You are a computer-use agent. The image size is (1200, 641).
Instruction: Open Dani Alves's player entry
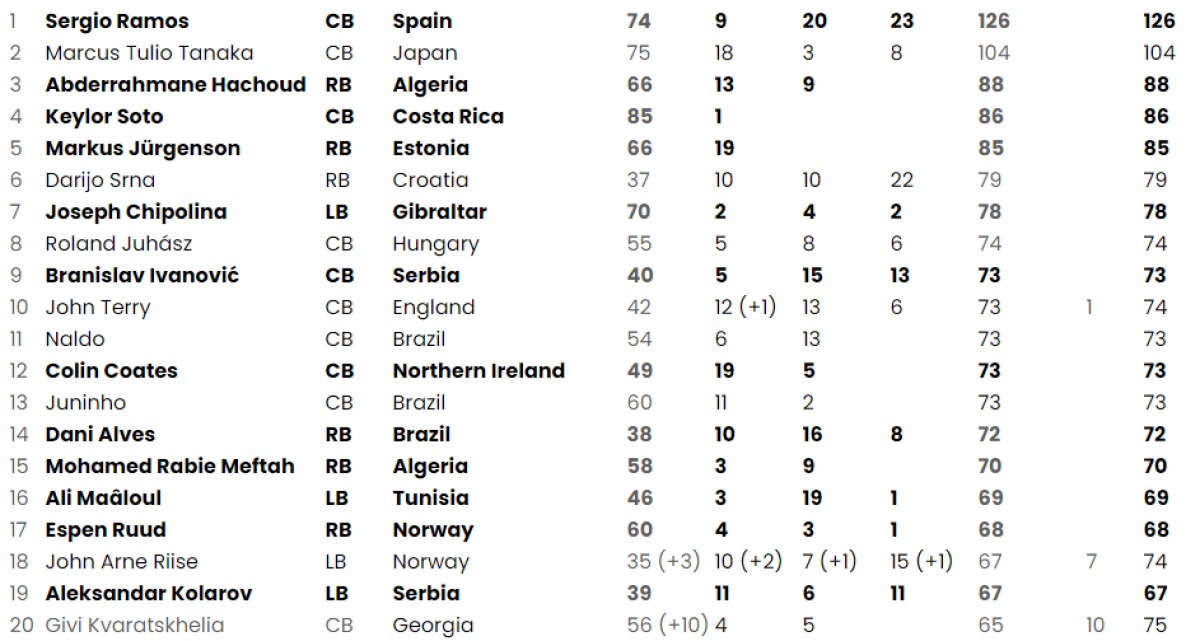pyautogui.click(x=100, y=435)
